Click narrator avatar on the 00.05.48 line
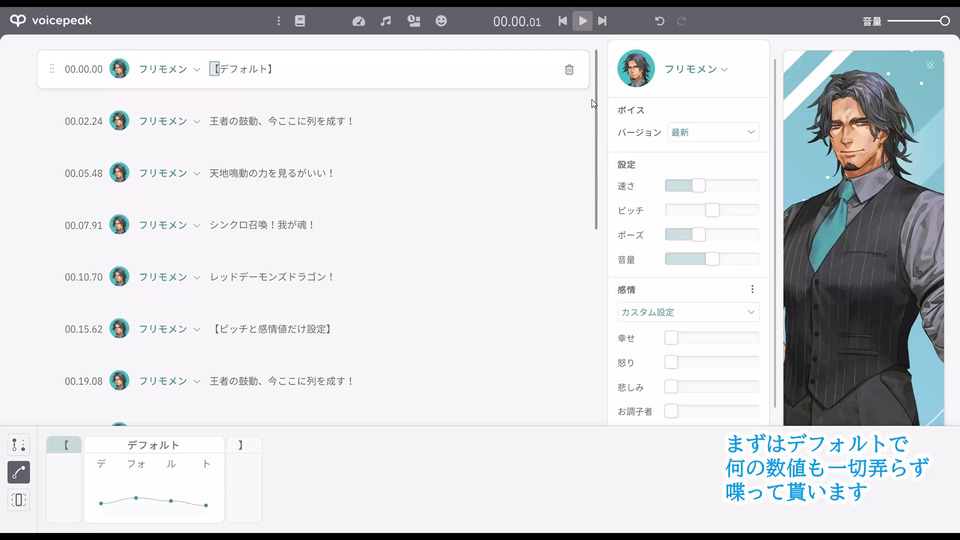Viewport: 960px width, 540px height. click(119, 173)
